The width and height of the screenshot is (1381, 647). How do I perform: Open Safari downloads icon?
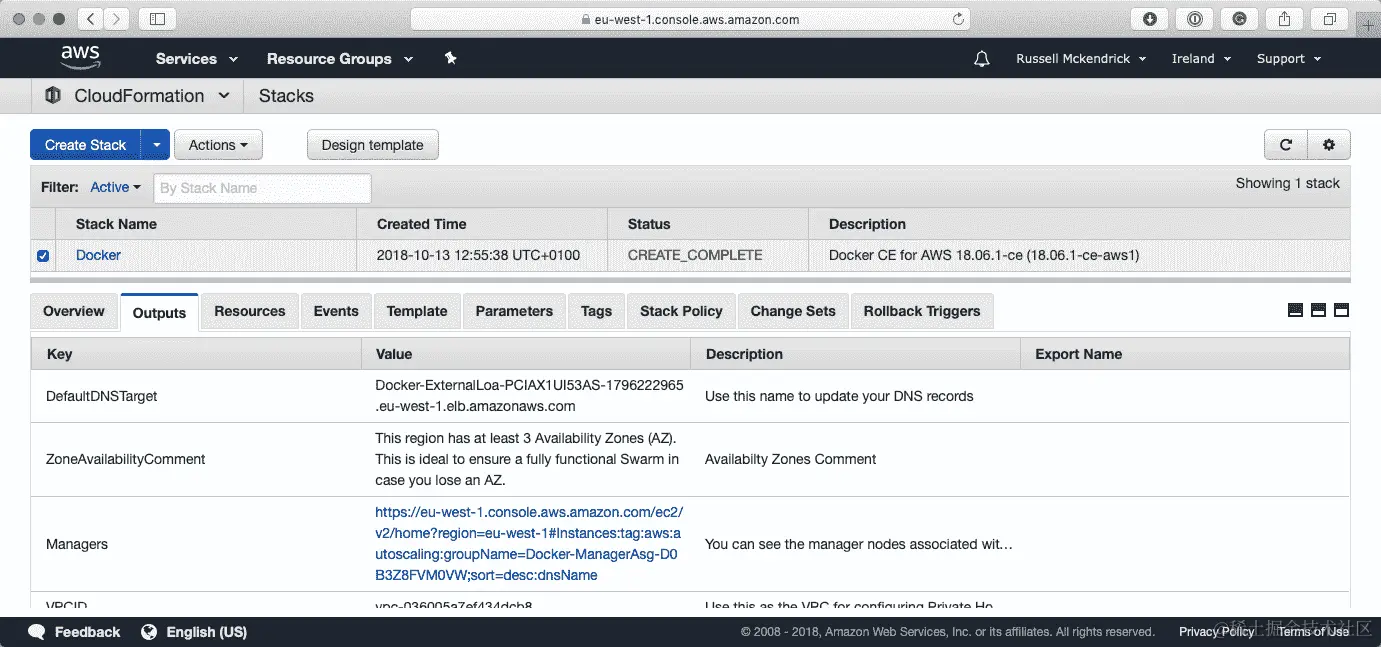1150,19
